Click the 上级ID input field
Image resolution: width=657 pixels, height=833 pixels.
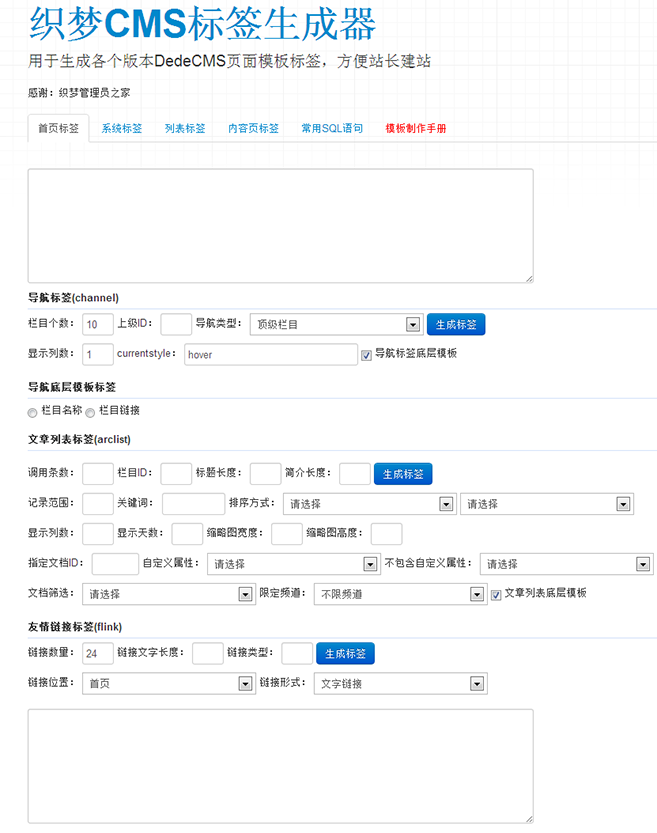(x=176, y=324)
